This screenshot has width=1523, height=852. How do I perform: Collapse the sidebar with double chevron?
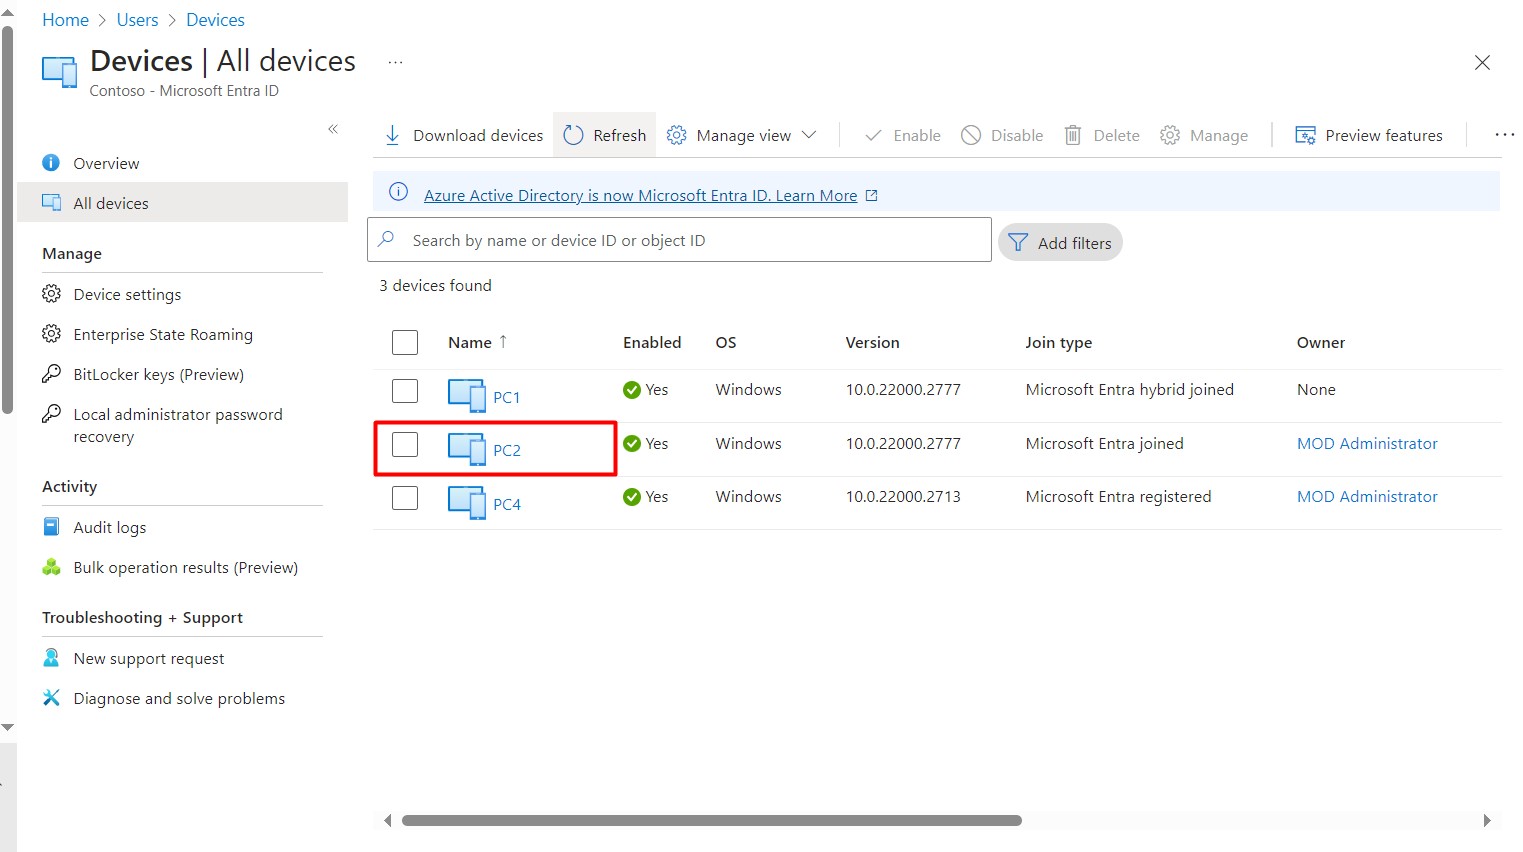pos(333,129)
